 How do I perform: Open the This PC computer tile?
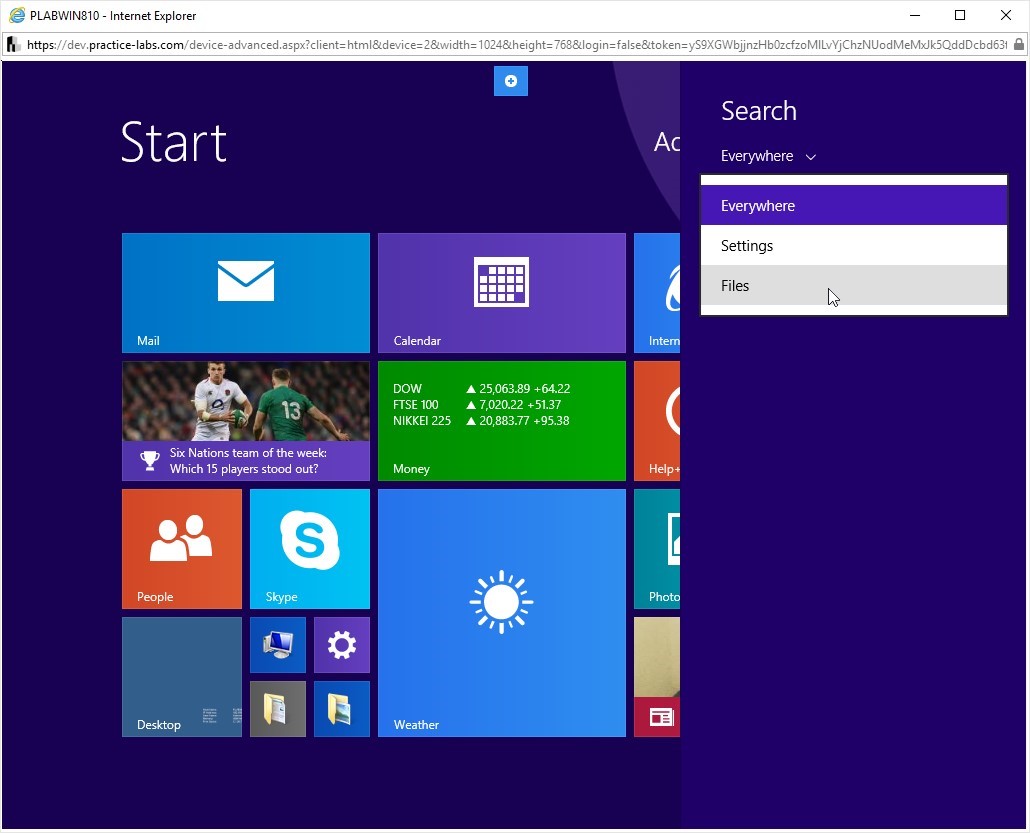(278, 645)
